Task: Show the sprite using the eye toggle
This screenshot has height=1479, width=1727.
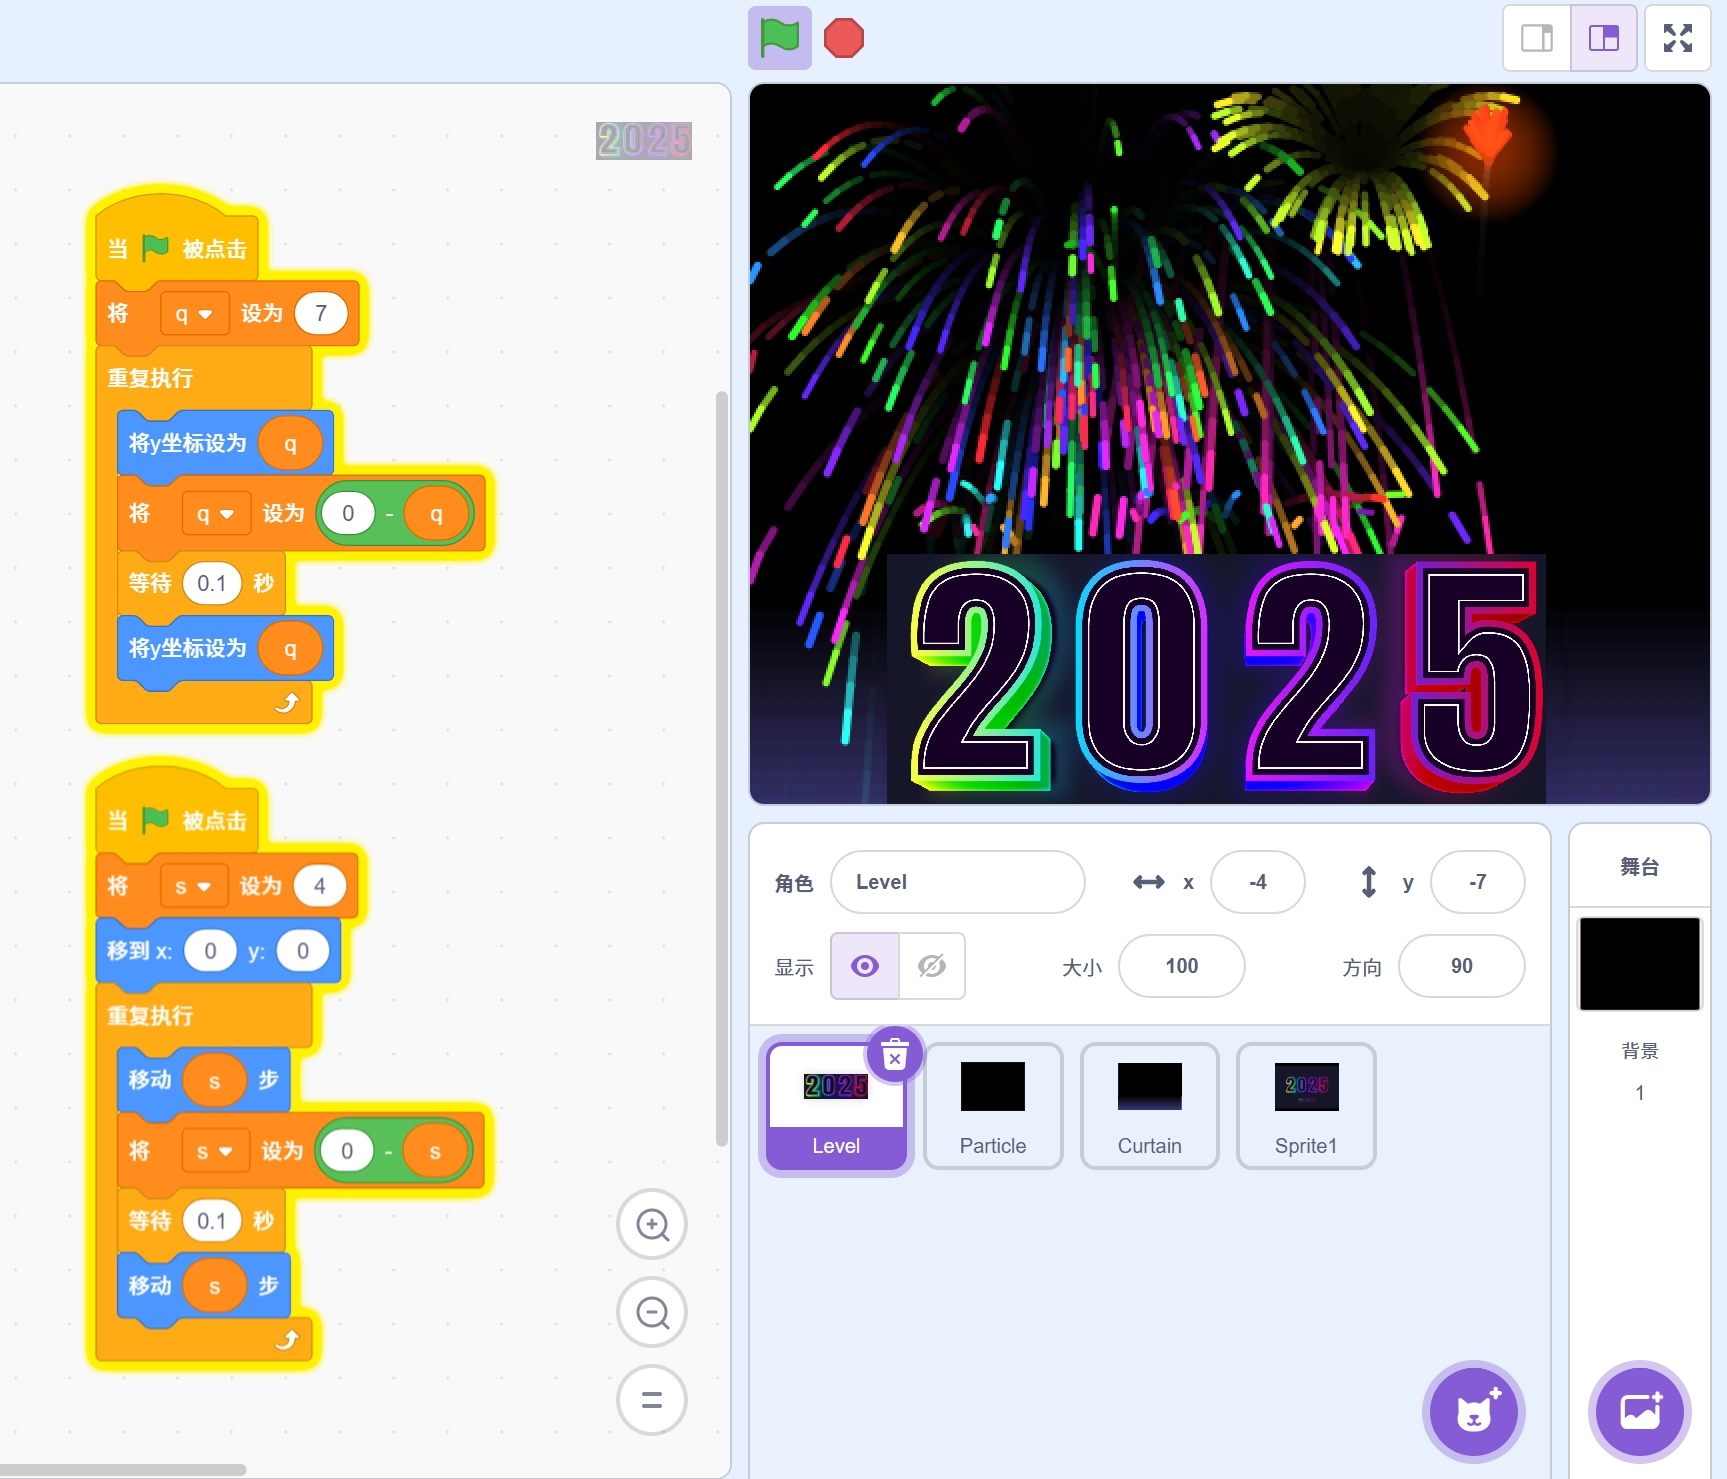Action: pyautogui.click(x=865, y=966)
